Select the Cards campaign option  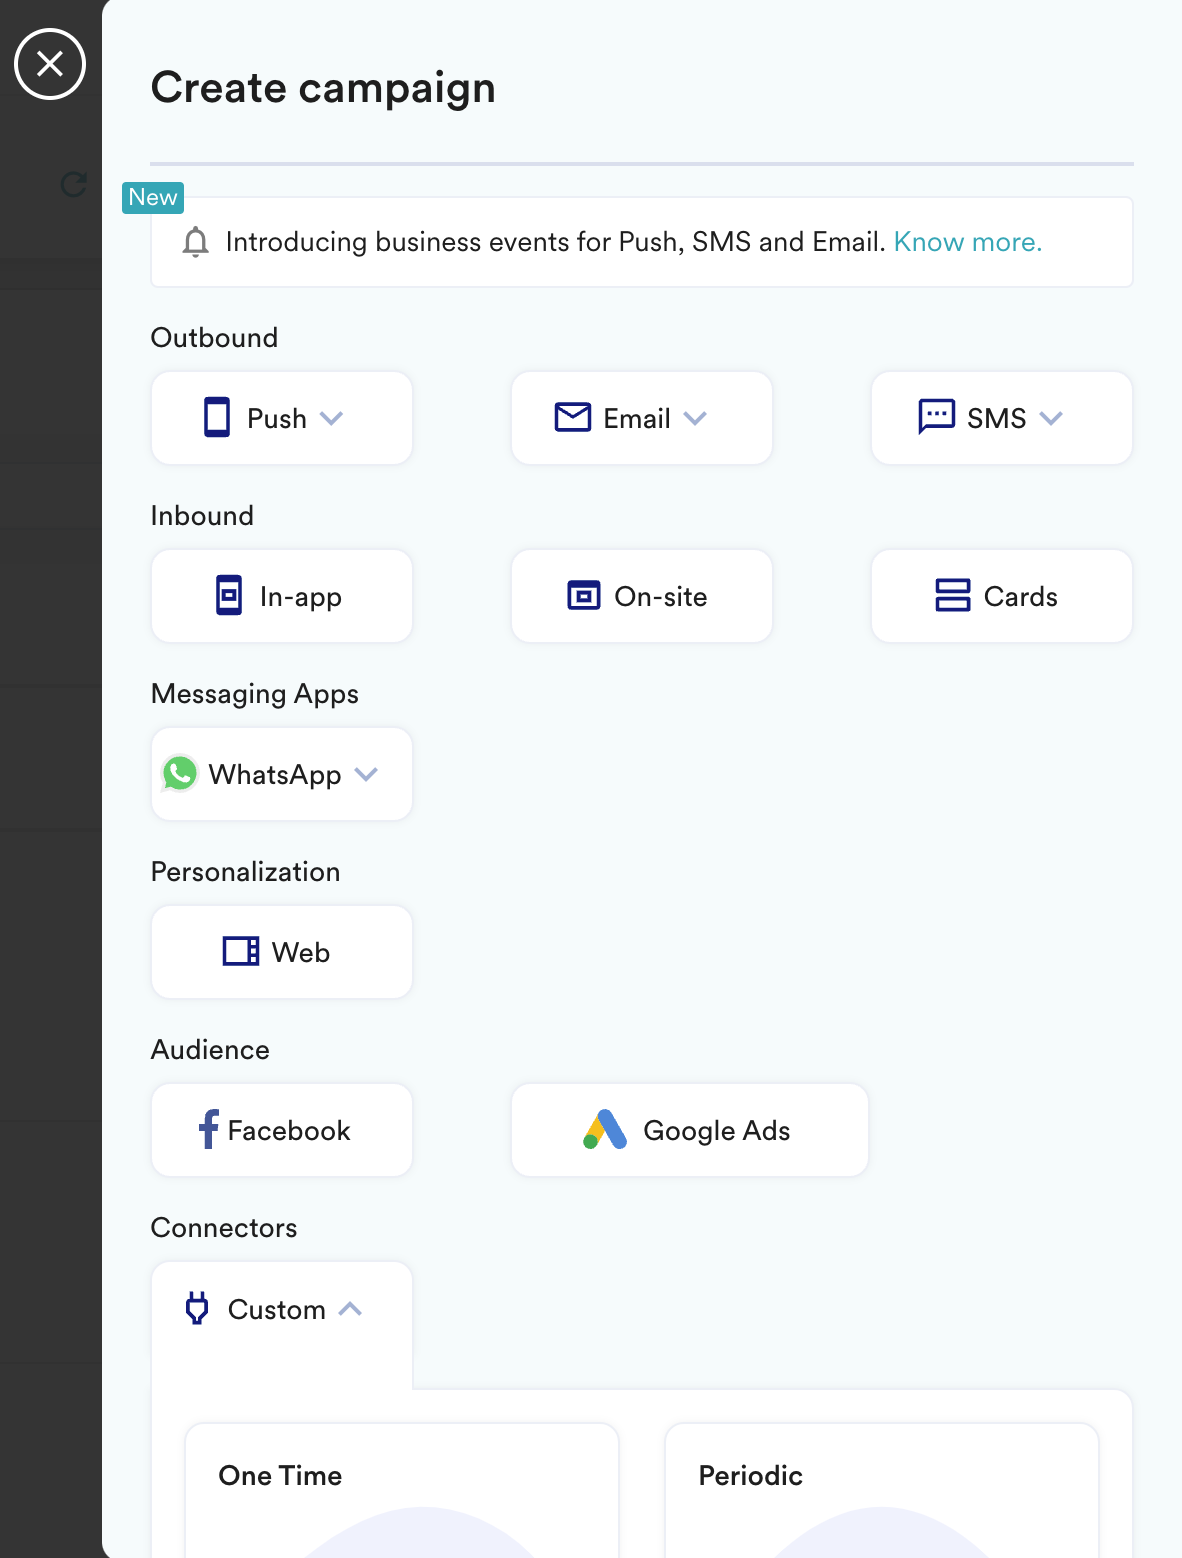pyautogui.click(x=1002, y=596)
